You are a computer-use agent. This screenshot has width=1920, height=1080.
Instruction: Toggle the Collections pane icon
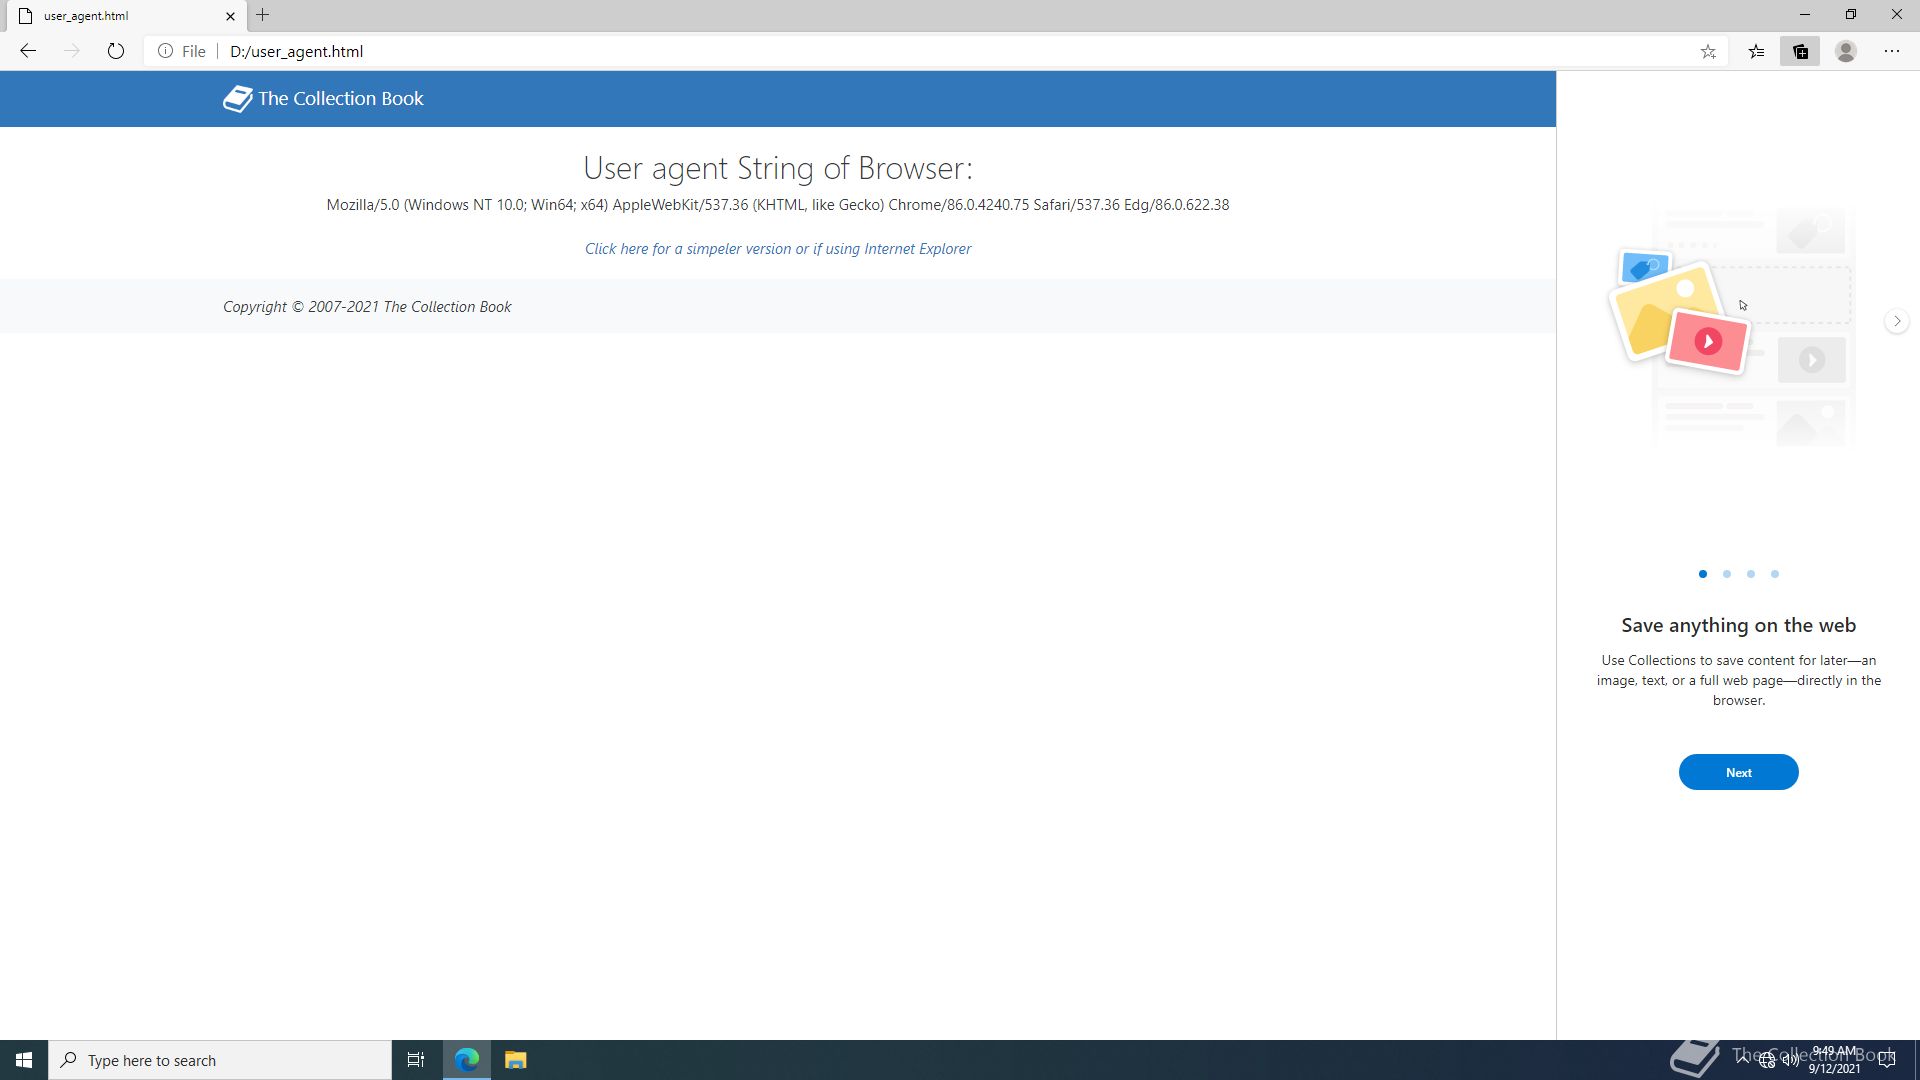click(1800, 52)
